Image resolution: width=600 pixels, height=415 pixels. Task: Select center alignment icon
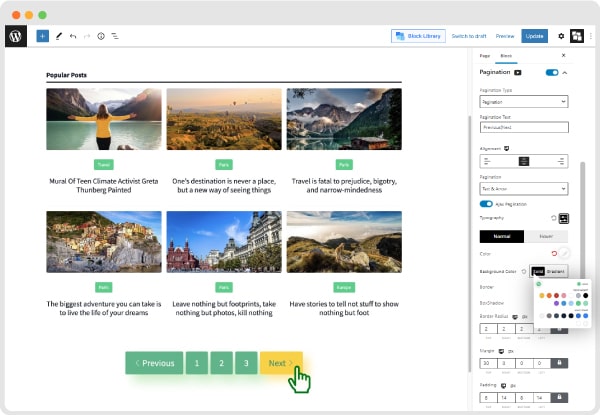click(x=522, y=160)
